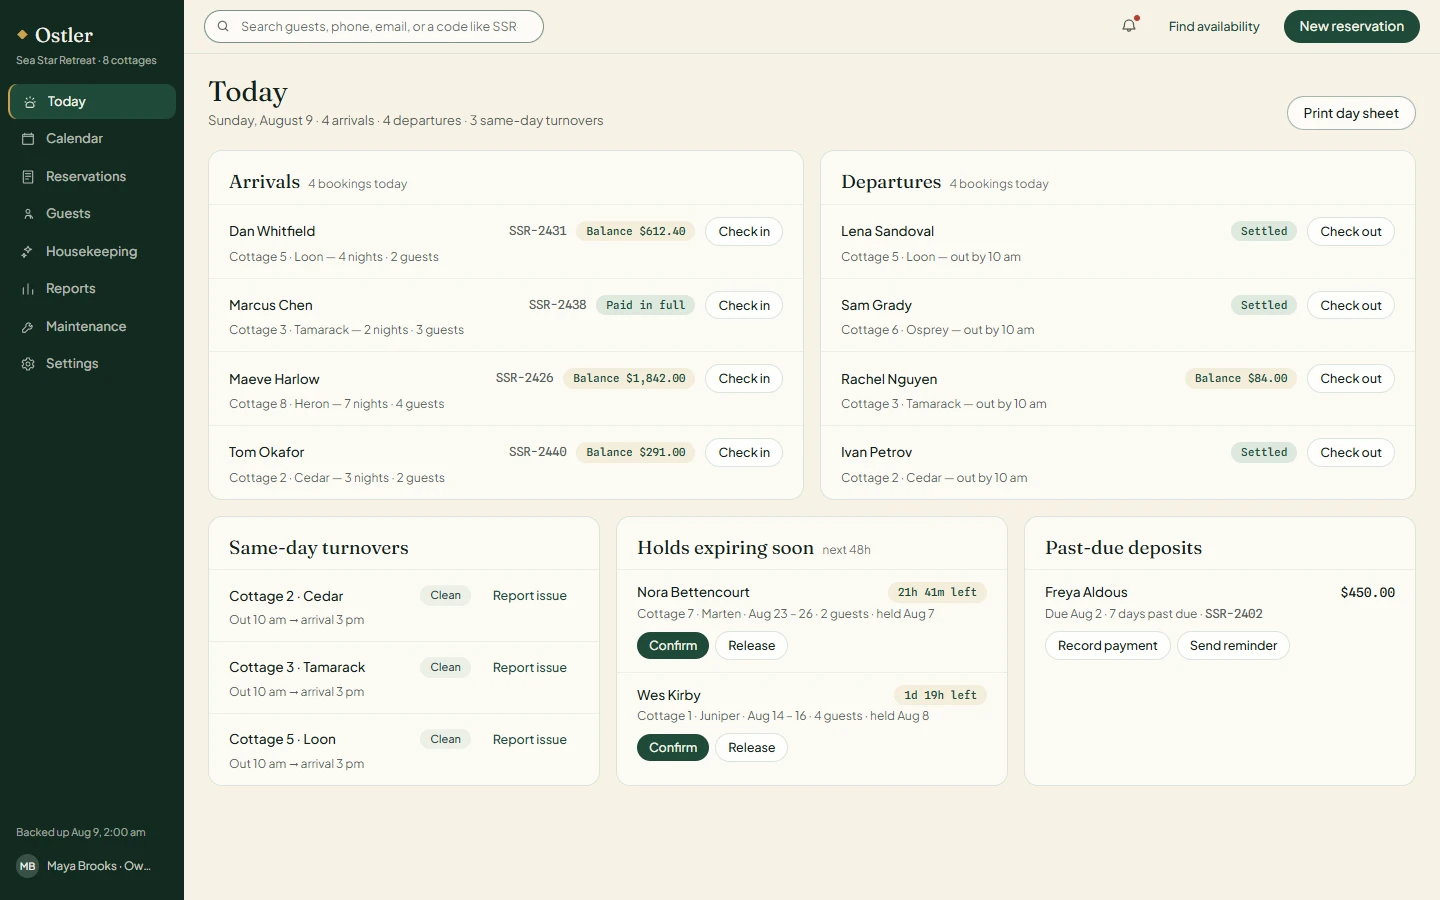Click Print day sheet button
This screenshot has height=900, width=1440.
click(x=1351, y=113)
